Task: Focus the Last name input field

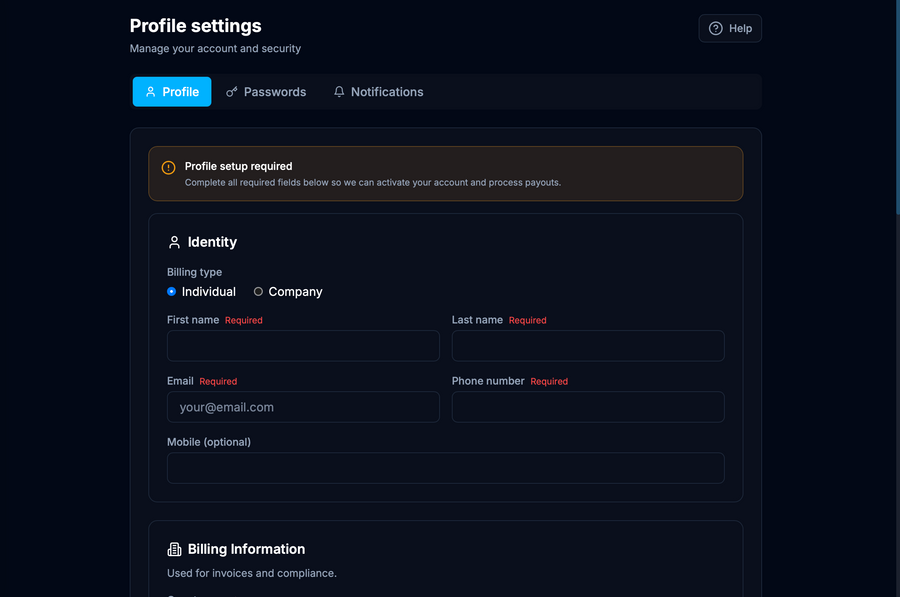Action: [x=588, y=346]
